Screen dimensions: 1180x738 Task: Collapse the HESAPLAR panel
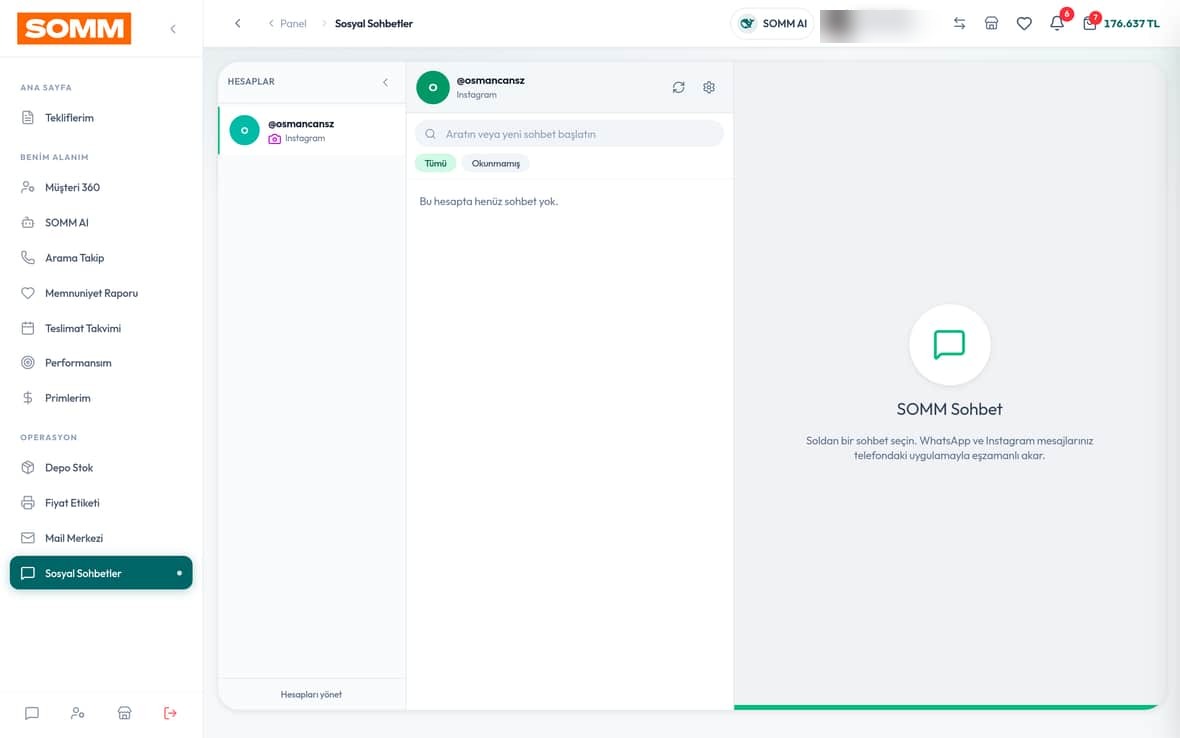tap(385, 82)
